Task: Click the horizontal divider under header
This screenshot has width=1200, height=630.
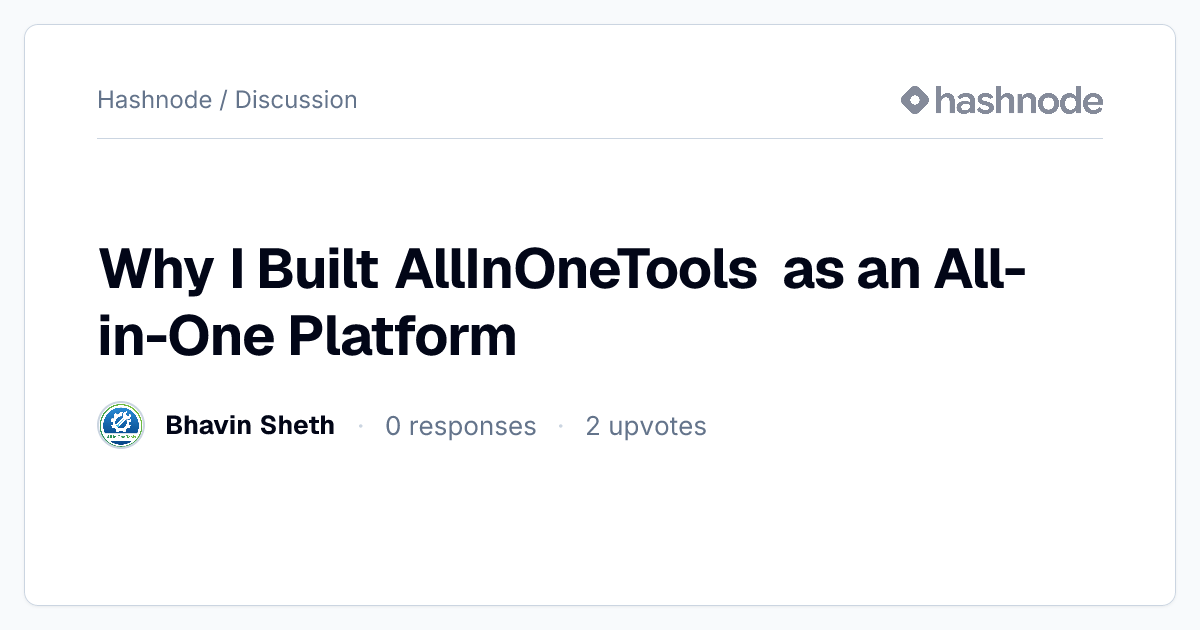Action: [x=600, y=138]
